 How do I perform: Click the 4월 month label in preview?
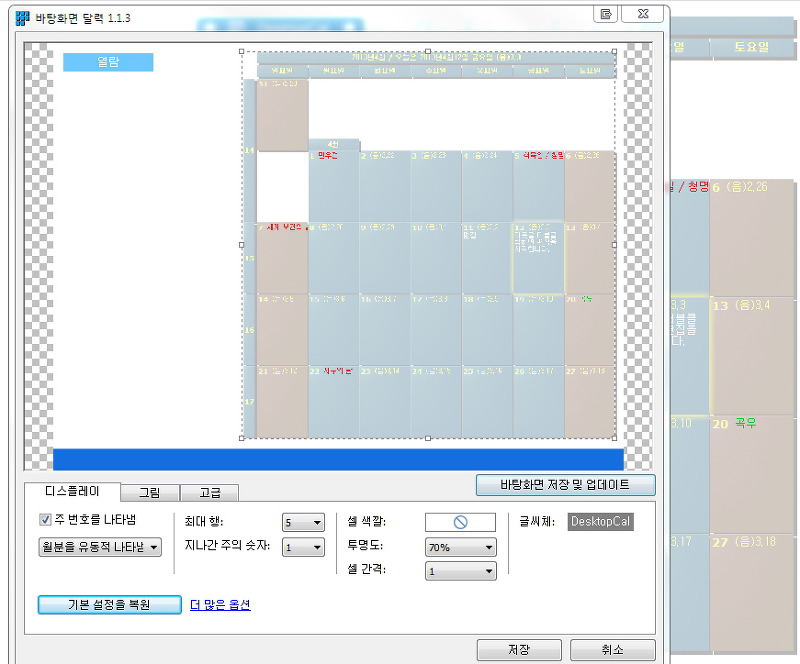click(x=334, y=144)
